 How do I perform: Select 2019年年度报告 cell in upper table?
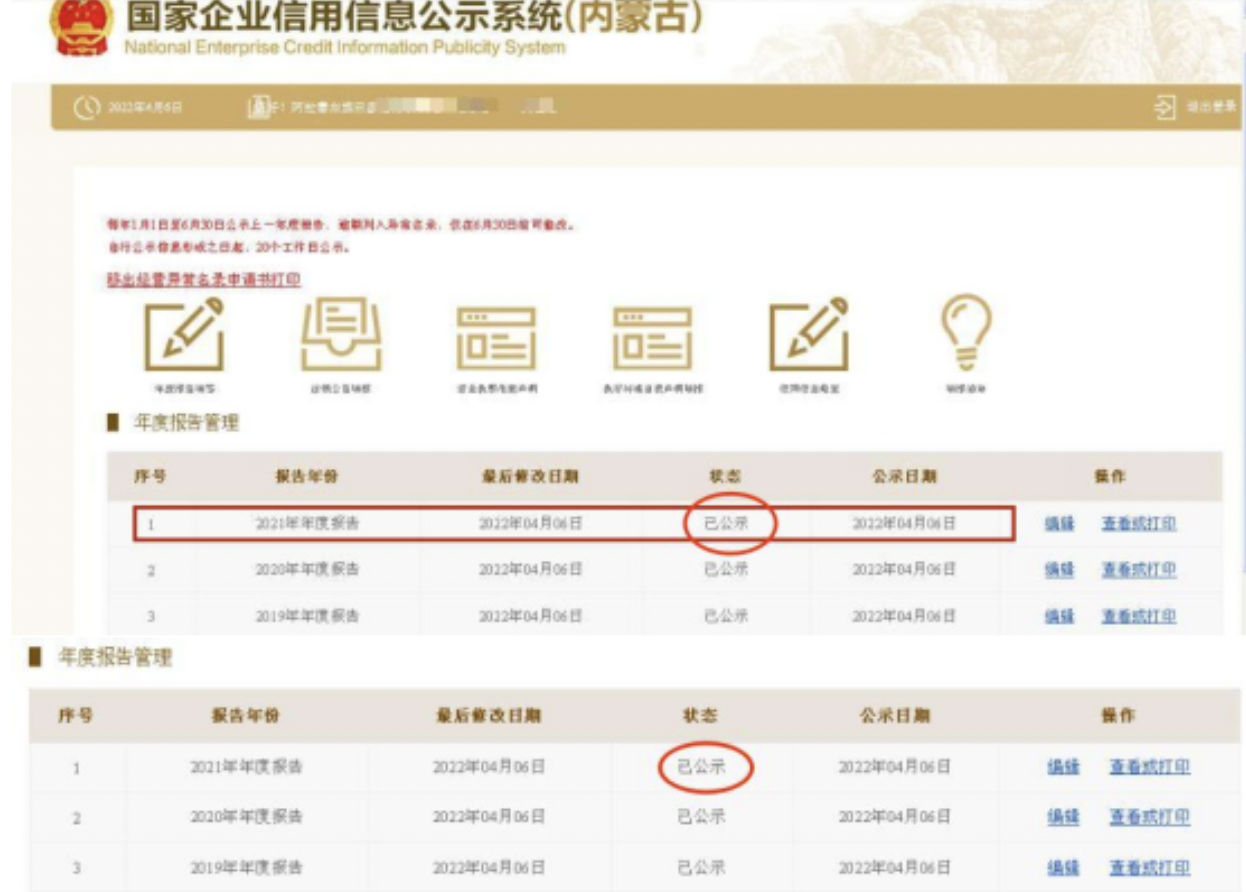(x=307, y=616)
